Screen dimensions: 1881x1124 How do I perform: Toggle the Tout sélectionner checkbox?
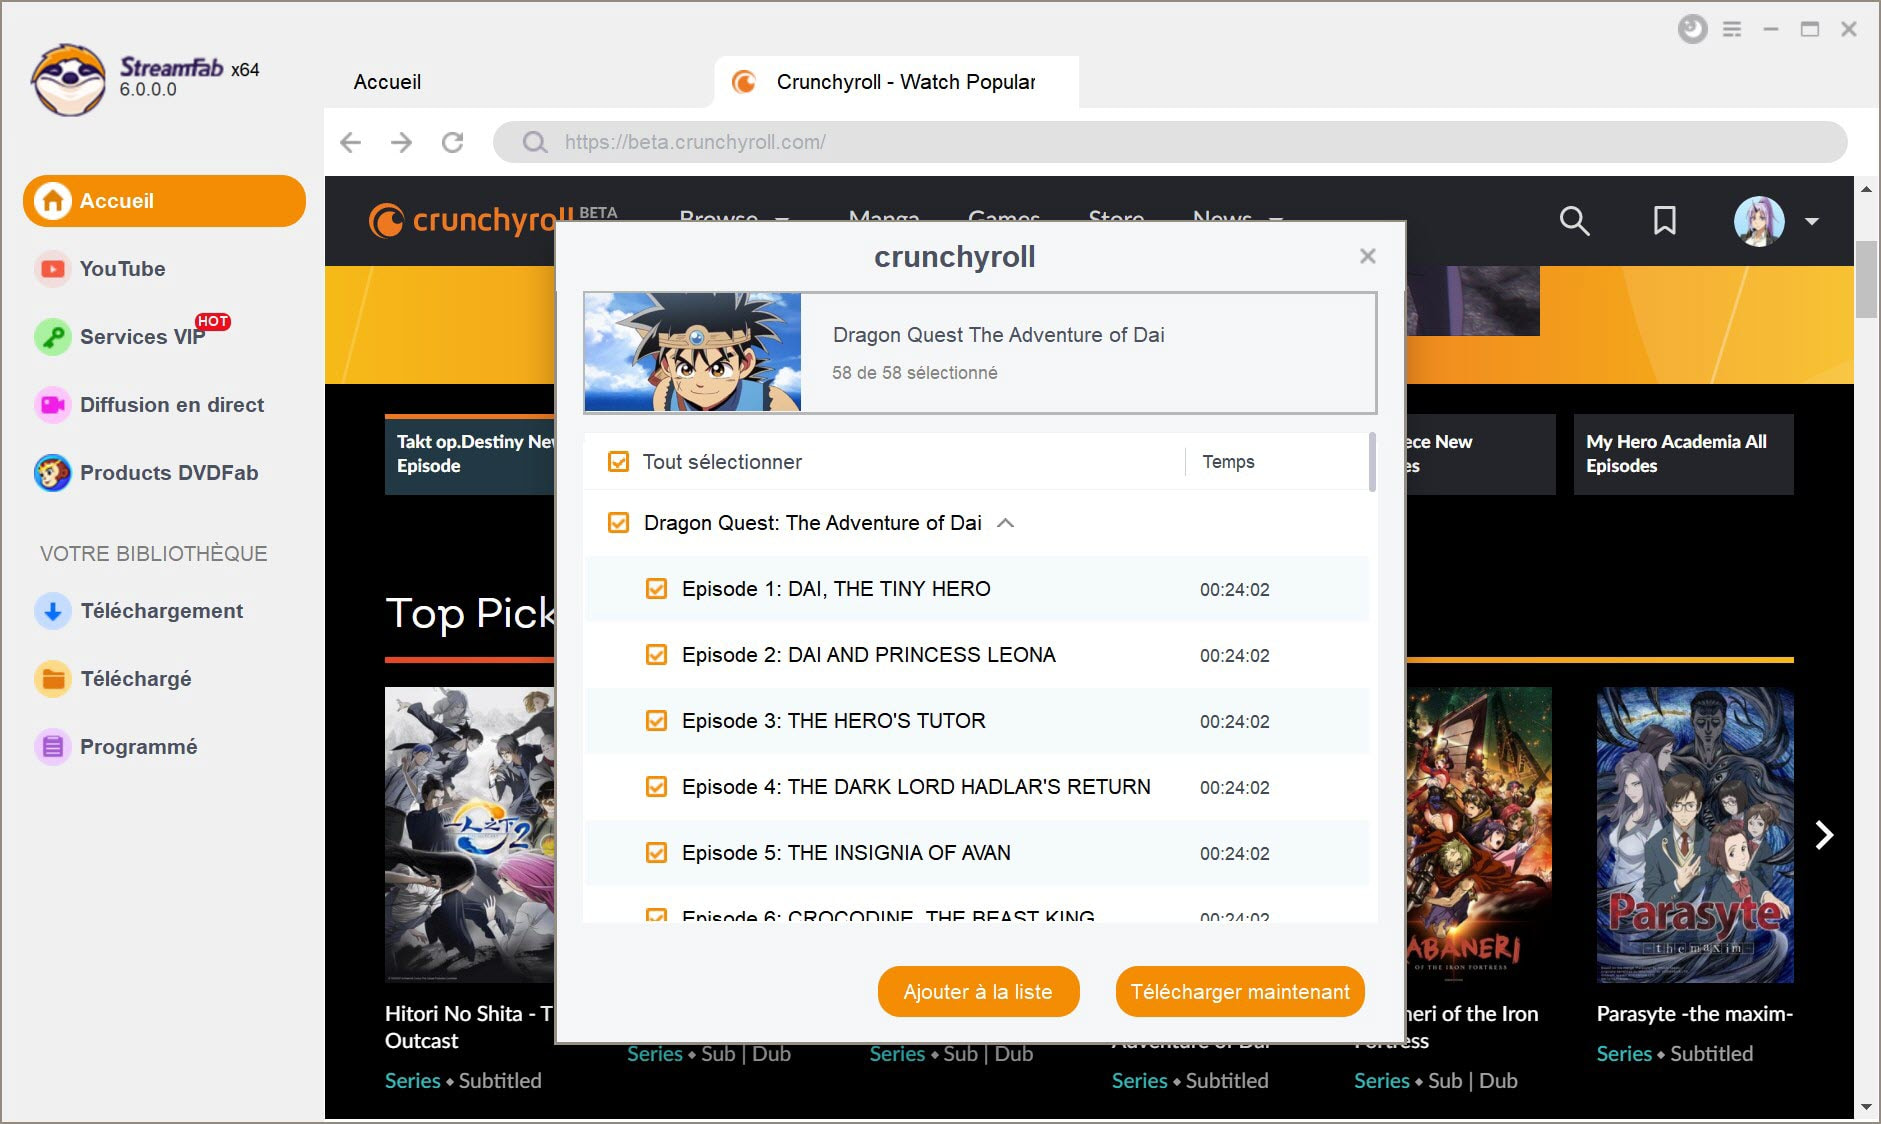click(x=618, y=462)
